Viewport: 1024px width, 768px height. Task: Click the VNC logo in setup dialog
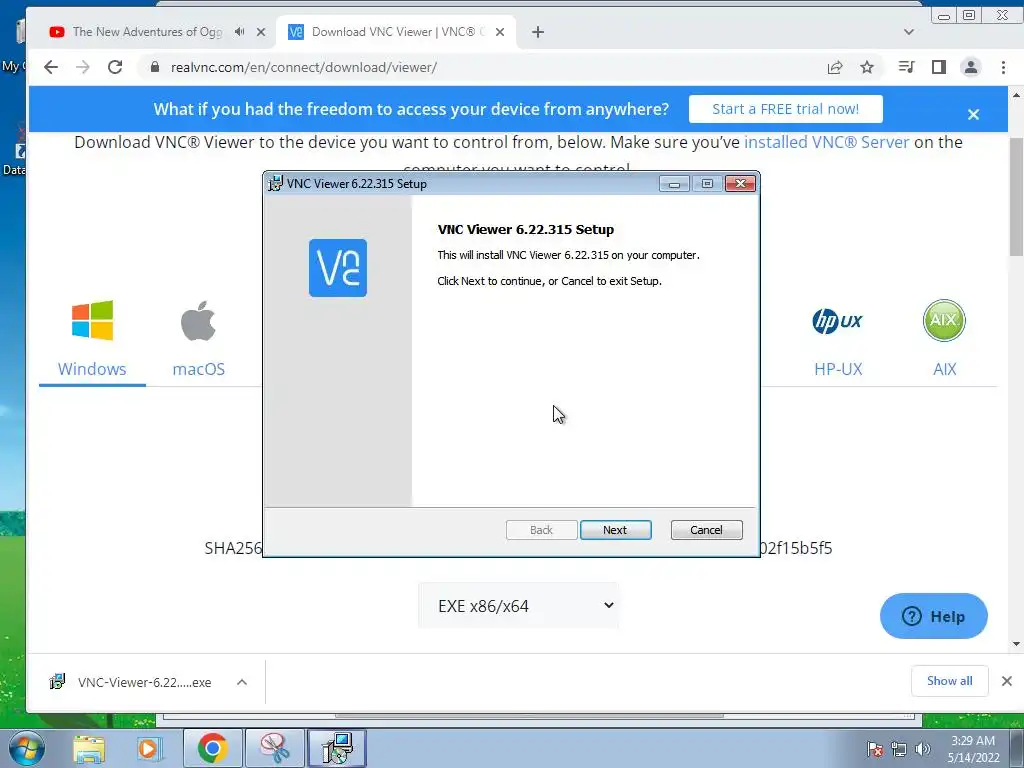coord(338,268)
